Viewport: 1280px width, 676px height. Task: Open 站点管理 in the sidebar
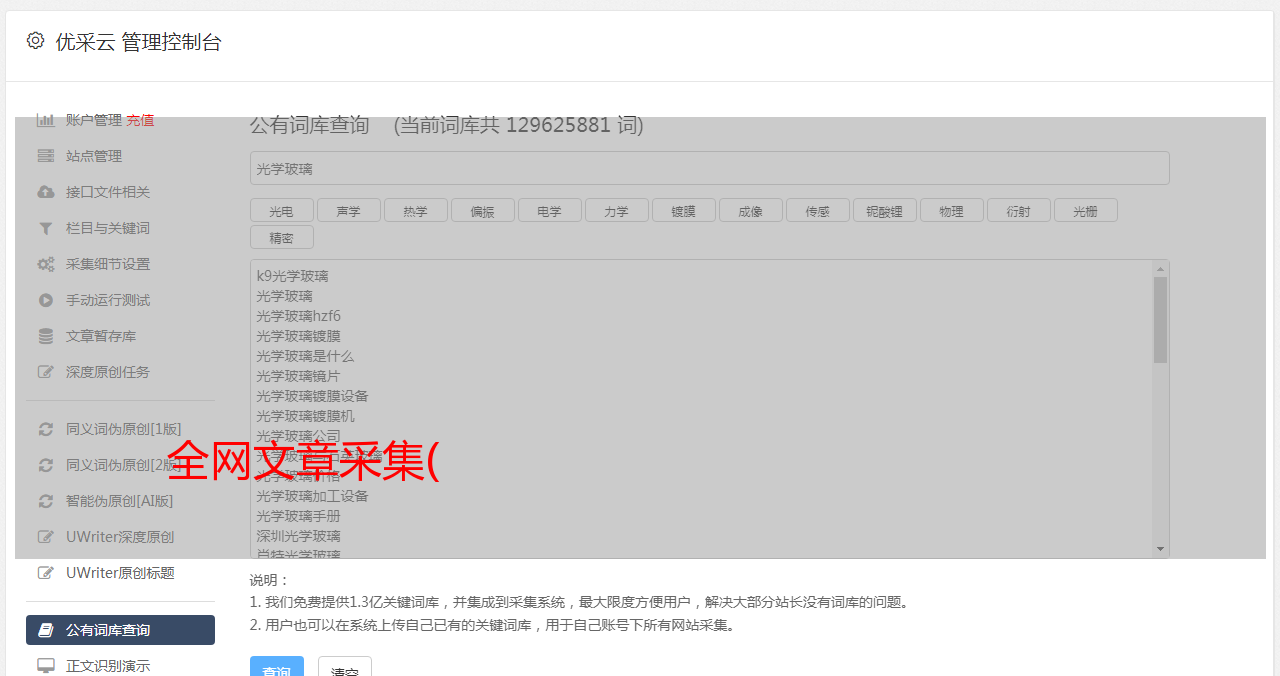[94, 156]
